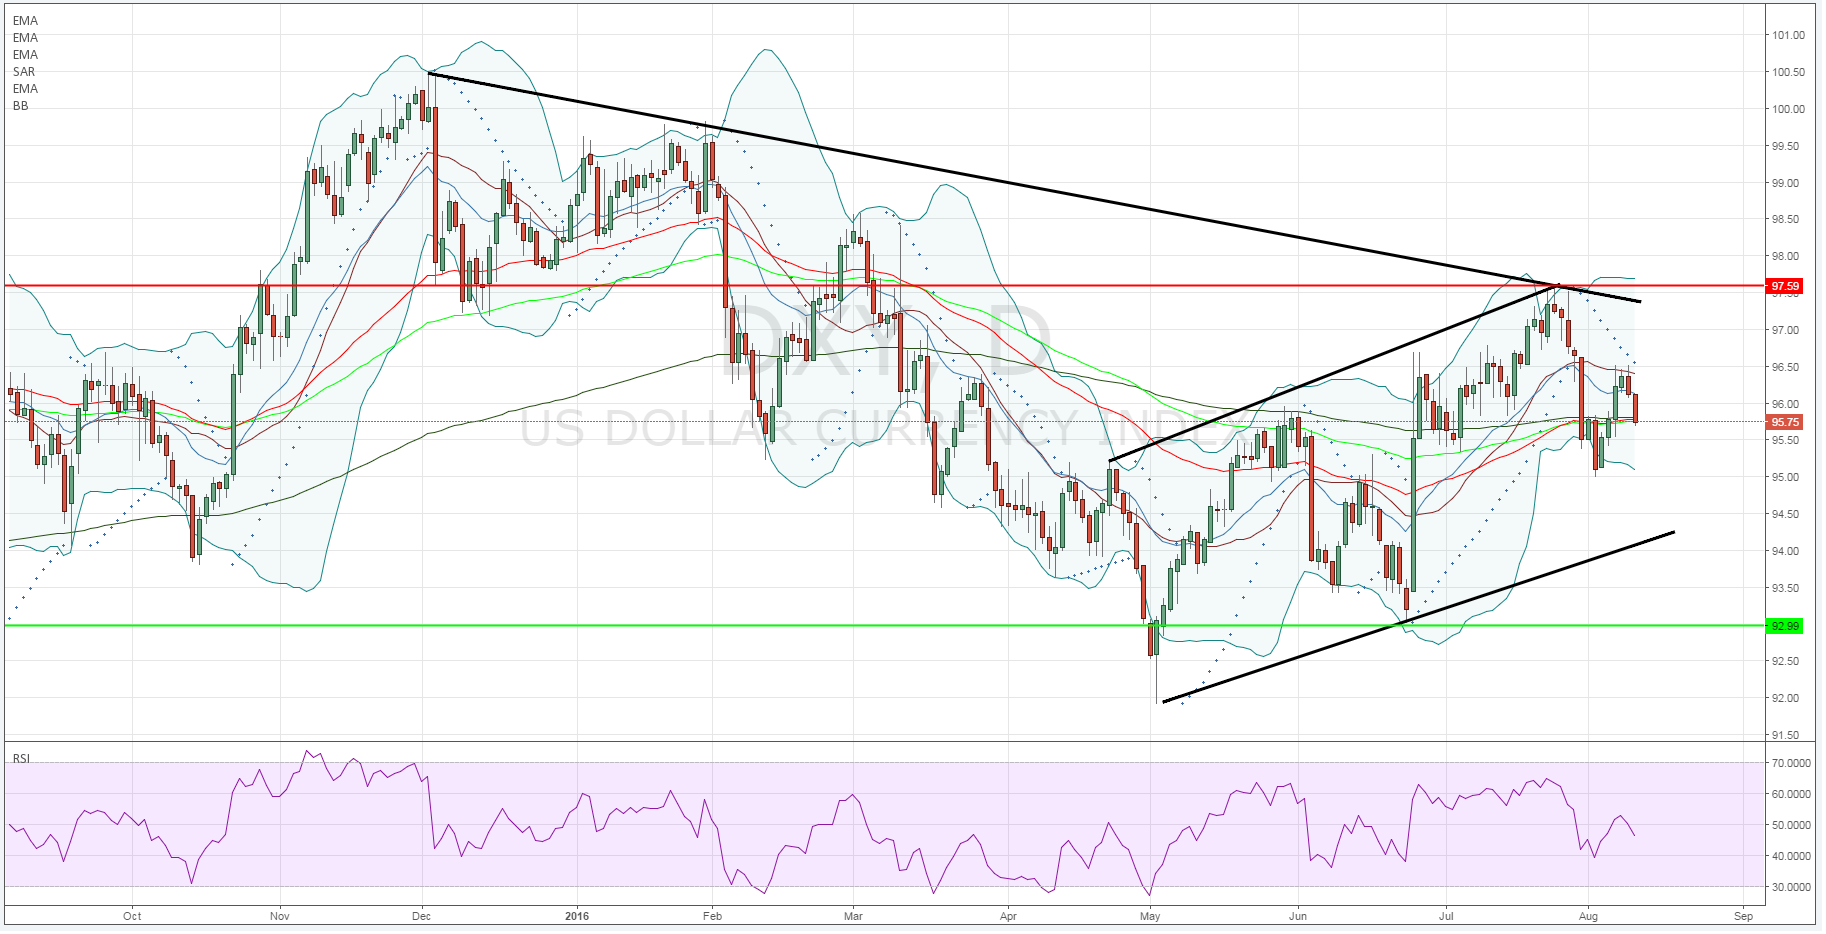
Task: Click the EMA label between SAR and BB
Action: 25,89
